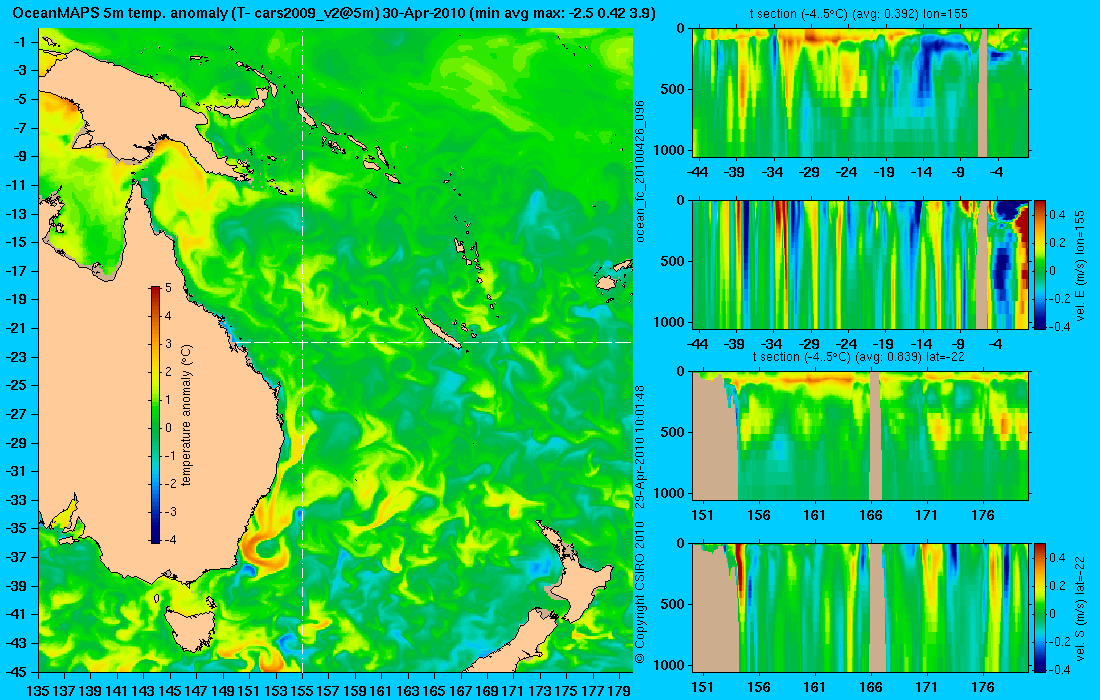The width and height of the screenshot is (1100, 700).
Task: Click '151' under the vel. S section plot
Action: coord(702,687)
